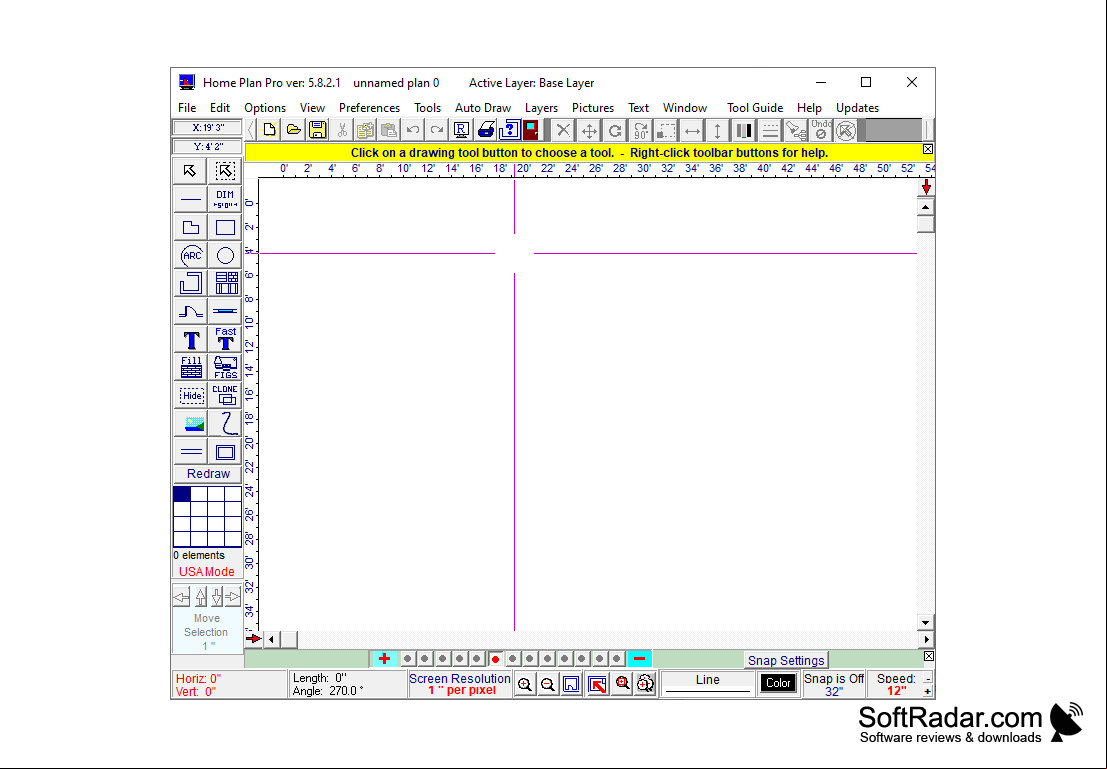Open the cabinet grid tool
The height and width of the screenshot is (769, 1107).
point(225,283)
